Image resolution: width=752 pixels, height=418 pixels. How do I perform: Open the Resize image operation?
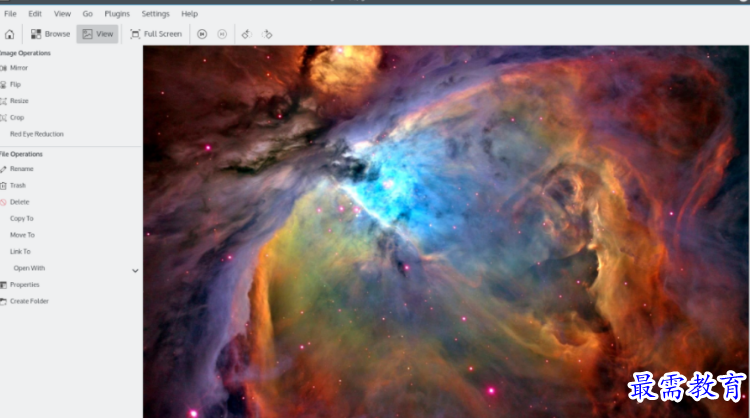(18, 101)
